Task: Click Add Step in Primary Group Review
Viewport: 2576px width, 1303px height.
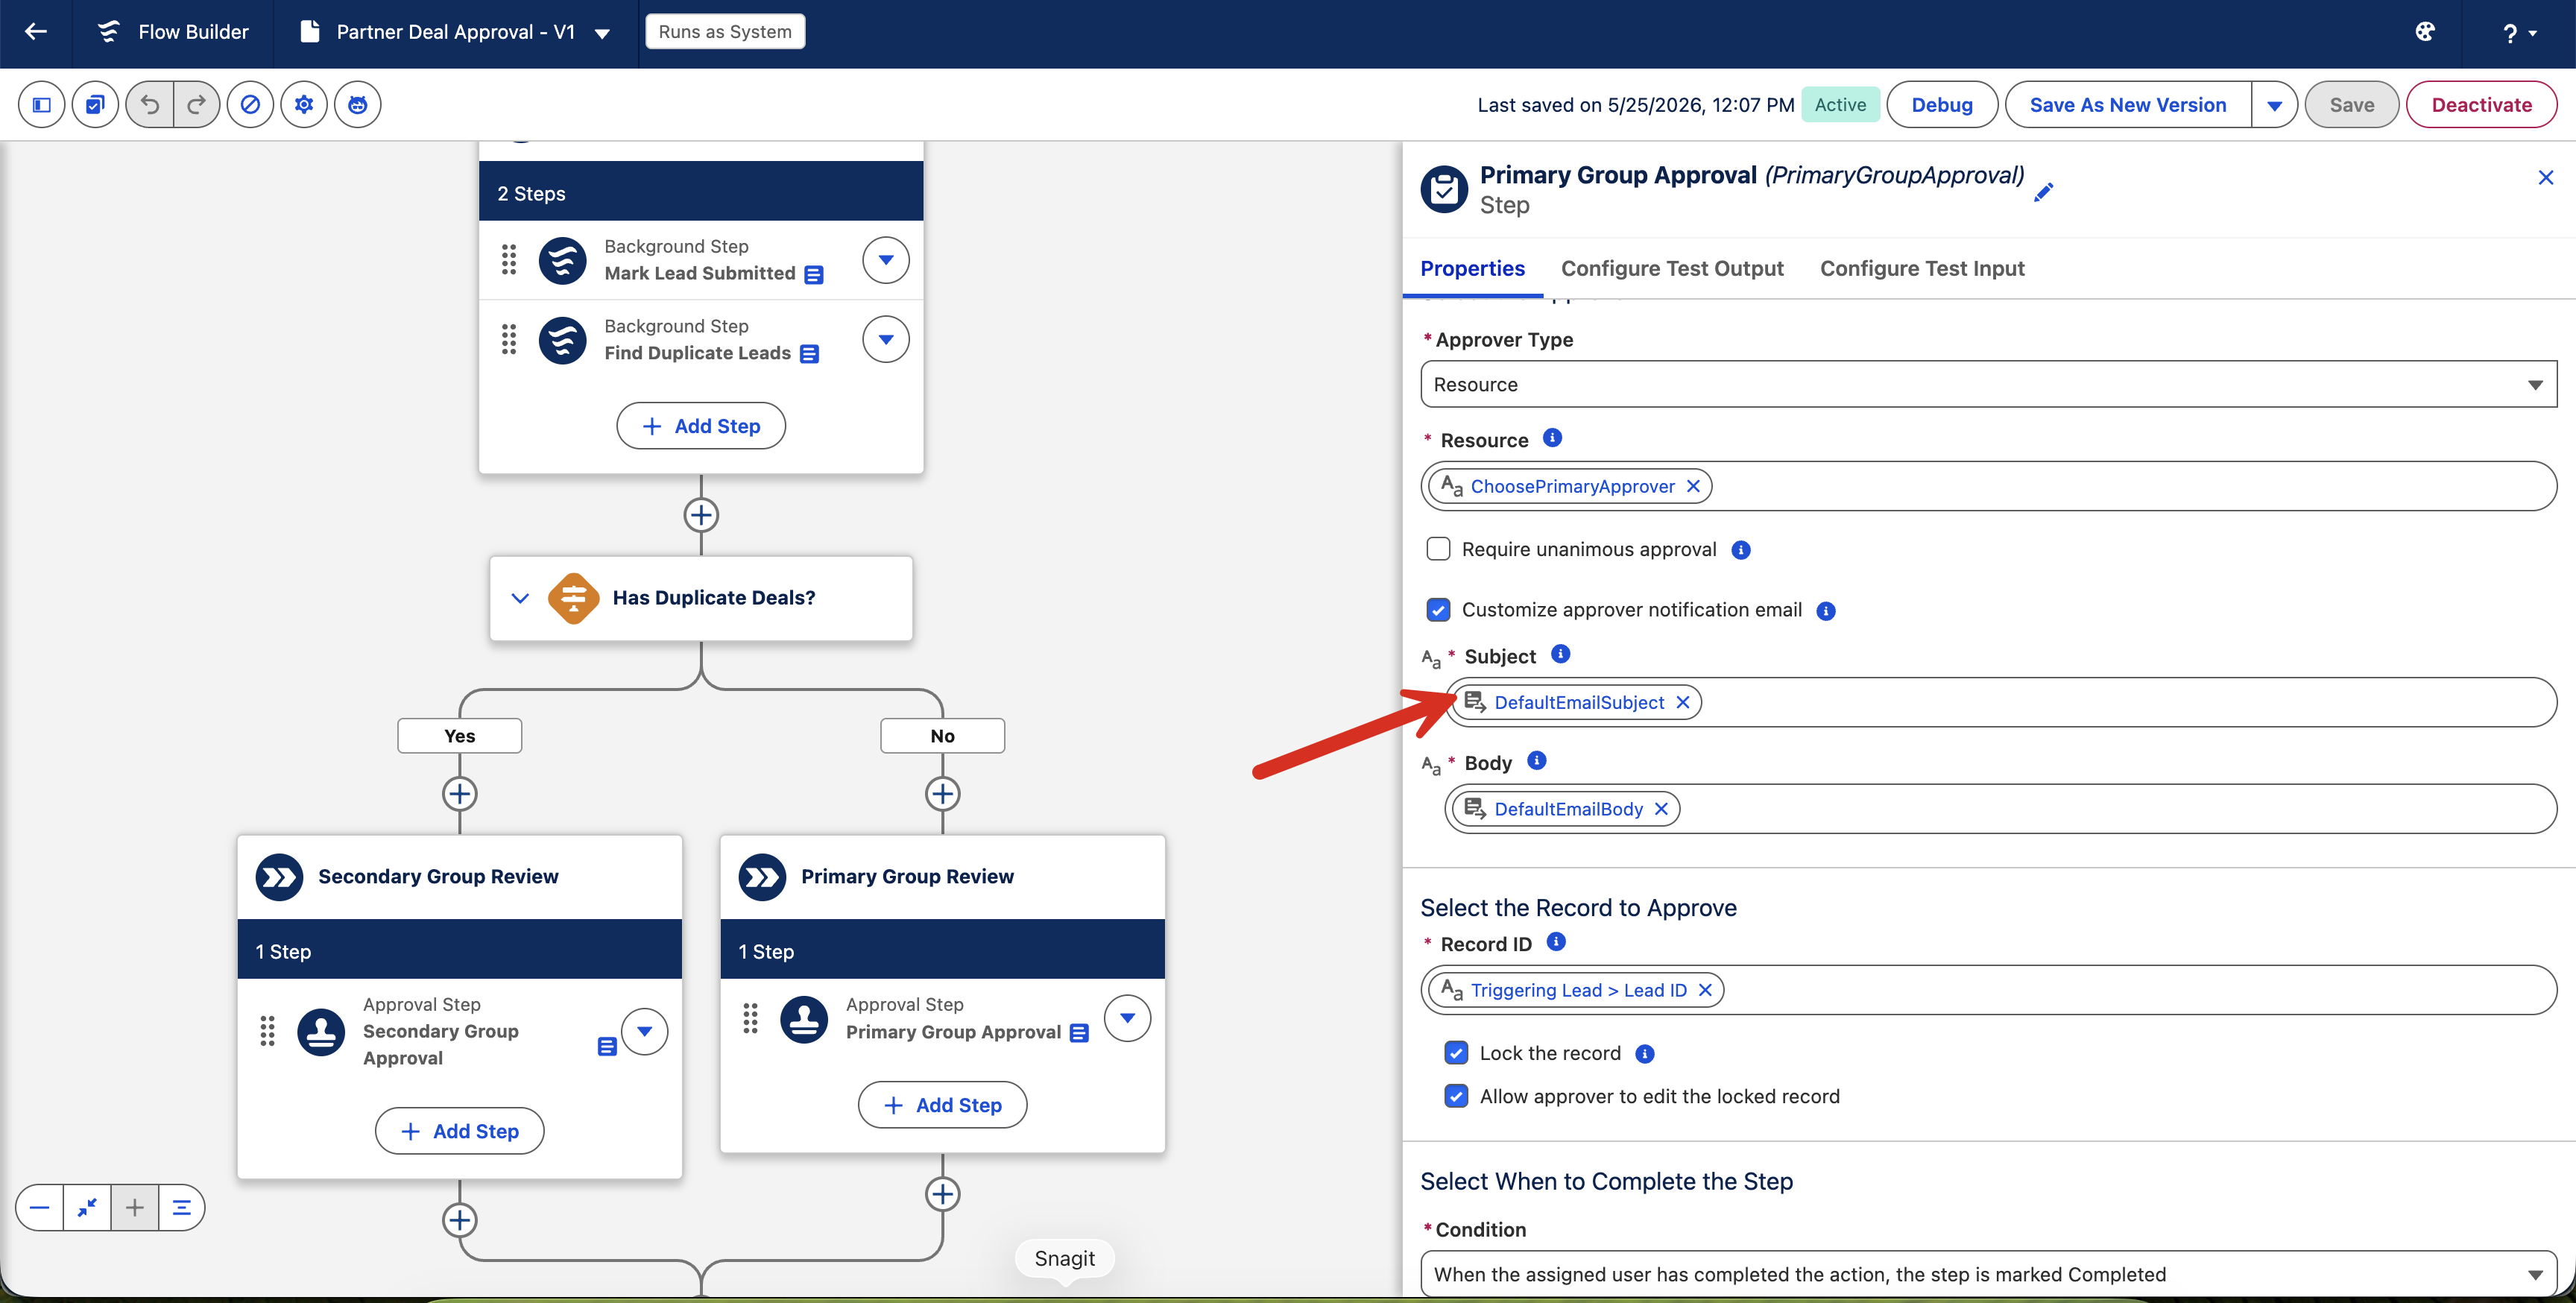Action: click(943, 1105)
